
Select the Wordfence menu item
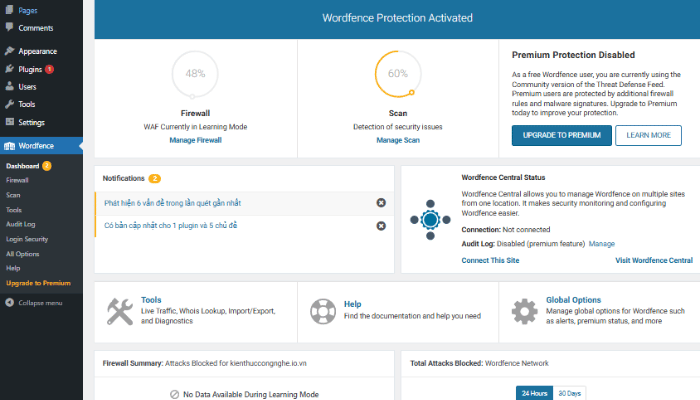(x=41, y=146)
